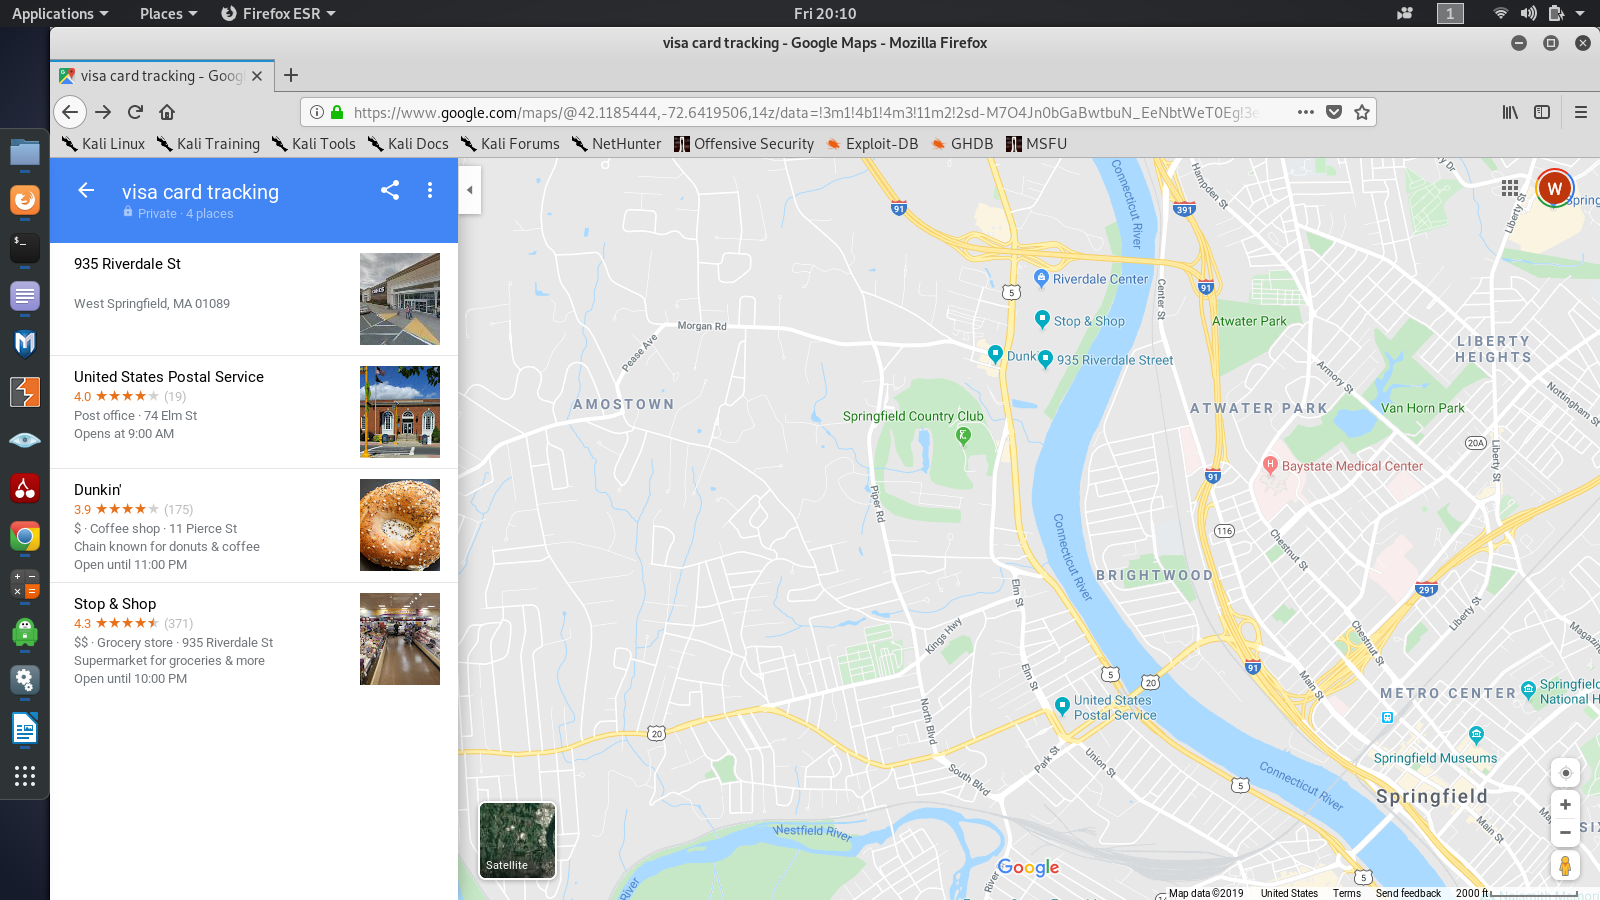Click the 935 Riverdale Street map pin
Viewport: 1600px width, 900px height.
[x=1045, y=358]
